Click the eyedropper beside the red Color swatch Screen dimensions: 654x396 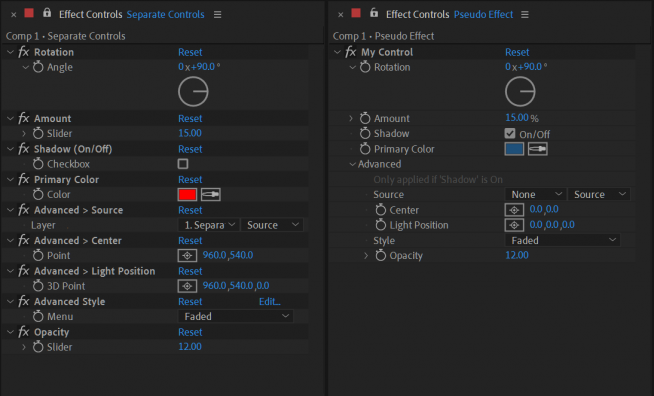click(x=211, y=194)
